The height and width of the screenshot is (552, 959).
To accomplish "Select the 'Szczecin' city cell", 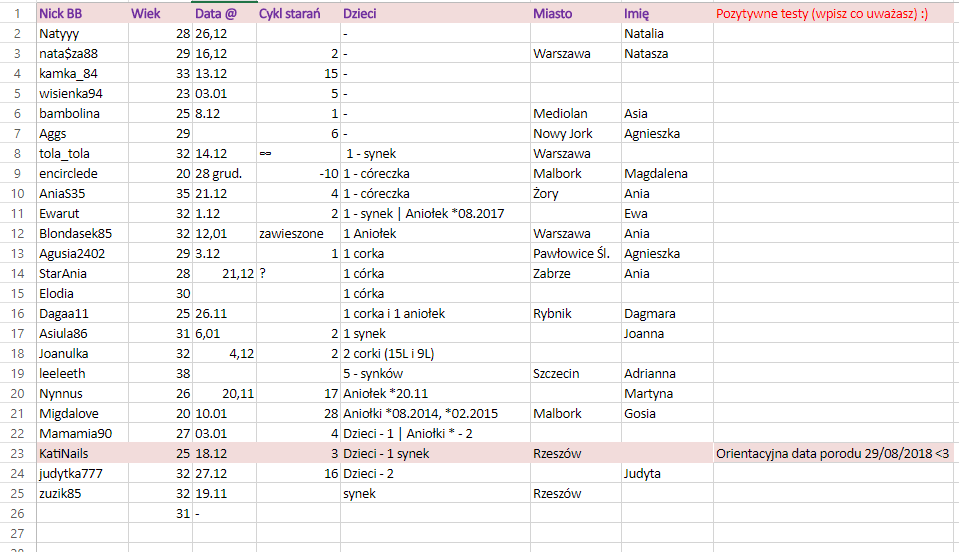I will click(x=558, y=374).
